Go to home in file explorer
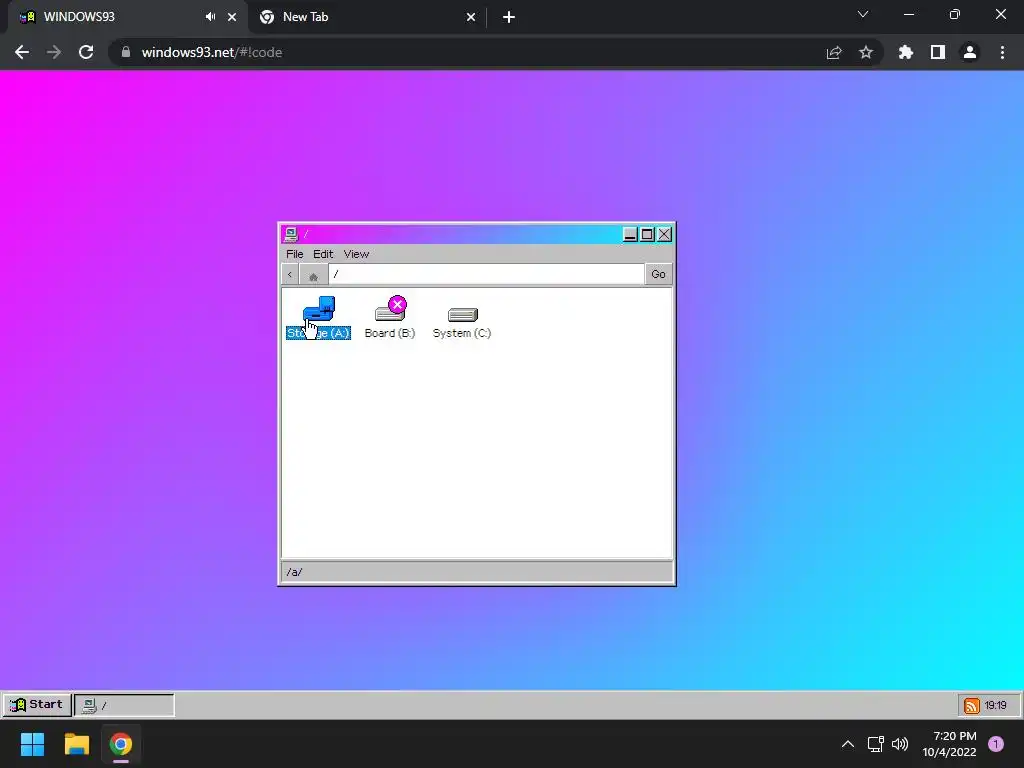This screenshot has width=1024, height=768. click(x=313, y=274)
